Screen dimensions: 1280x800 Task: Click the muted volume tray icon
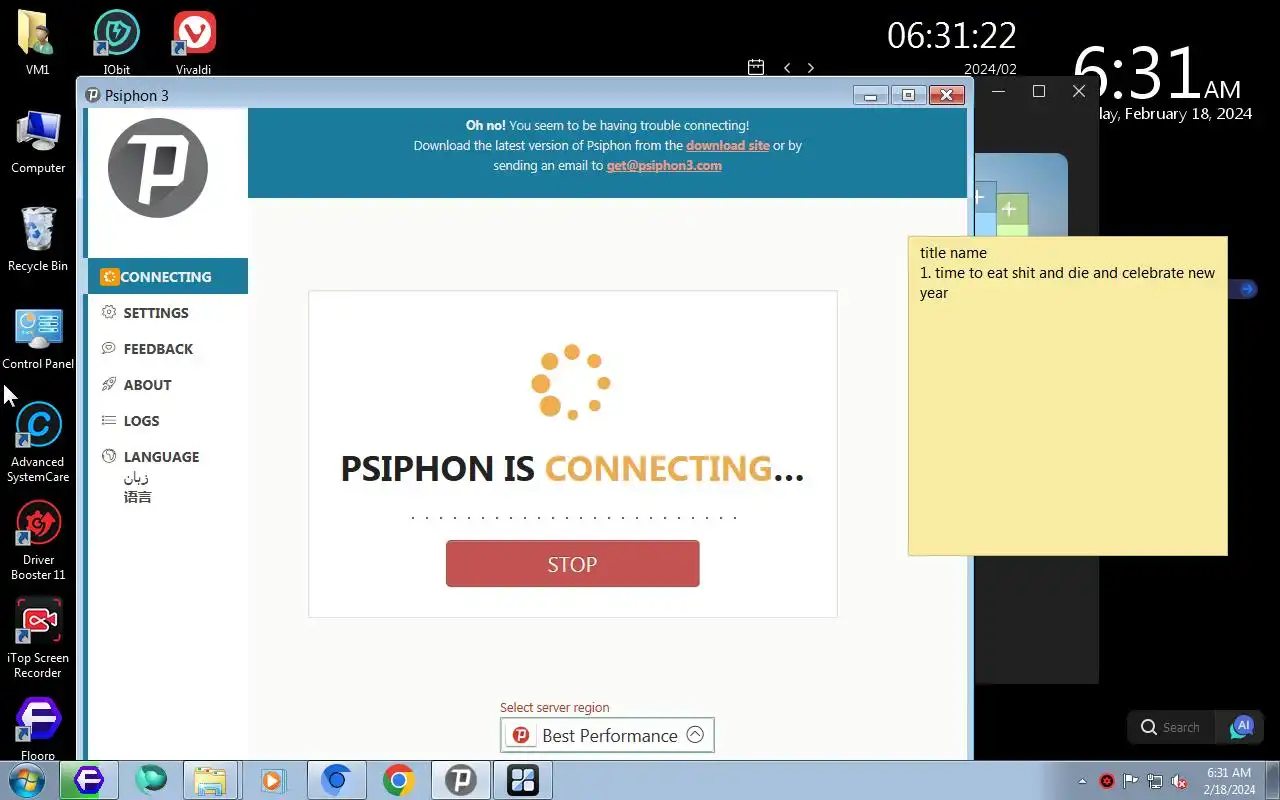pyautogui.click(x=1179, y=781)
